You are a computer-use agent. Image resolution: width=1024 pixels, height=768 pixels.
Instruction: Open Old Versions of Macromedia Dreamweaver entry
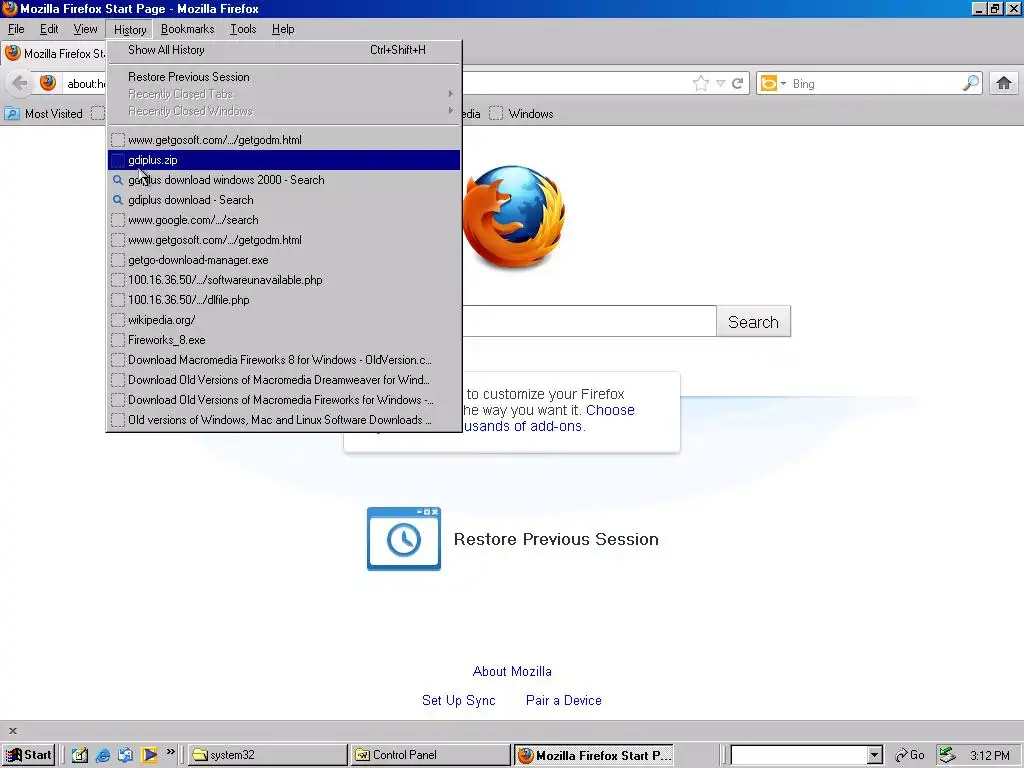(284, 380)
